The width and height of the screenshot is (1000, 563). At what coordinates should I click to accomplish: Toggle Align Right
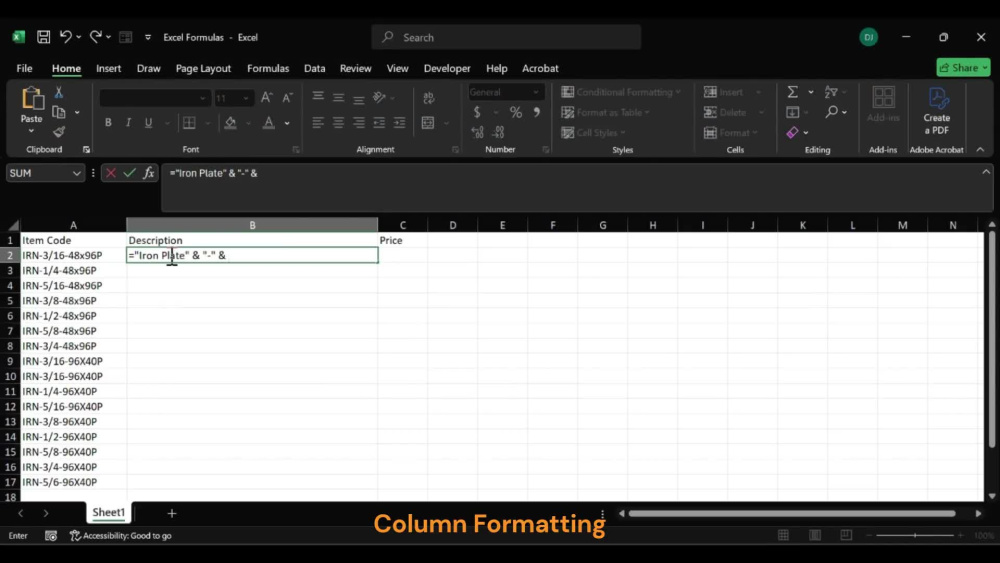(x=359, y=122)
